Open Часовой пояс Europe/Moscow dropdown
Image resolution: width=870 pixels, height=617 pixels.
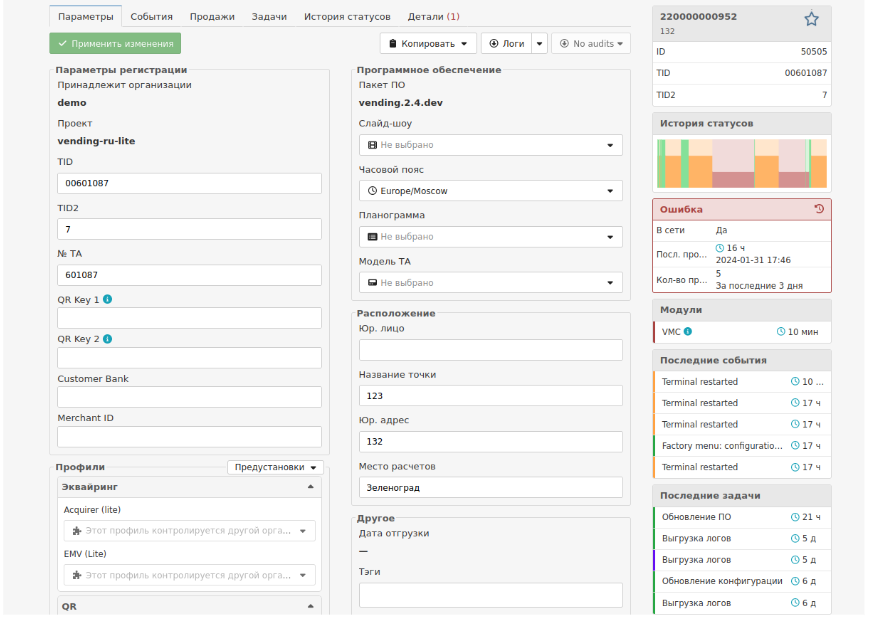[490, 191]
